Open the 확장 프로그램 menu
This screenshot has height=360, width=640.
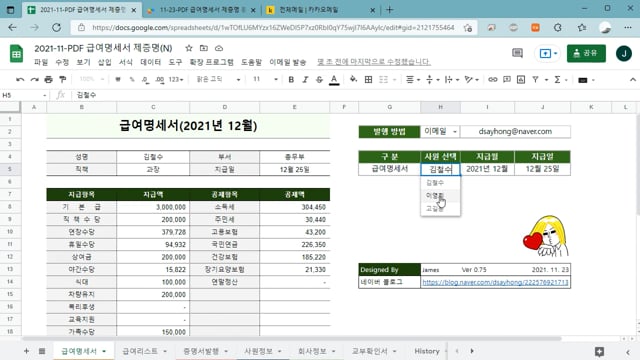click(x=211, y=62)
